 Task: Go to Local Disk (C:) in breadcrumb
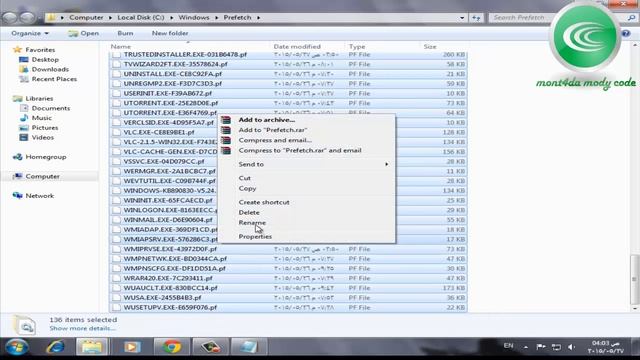141,18
